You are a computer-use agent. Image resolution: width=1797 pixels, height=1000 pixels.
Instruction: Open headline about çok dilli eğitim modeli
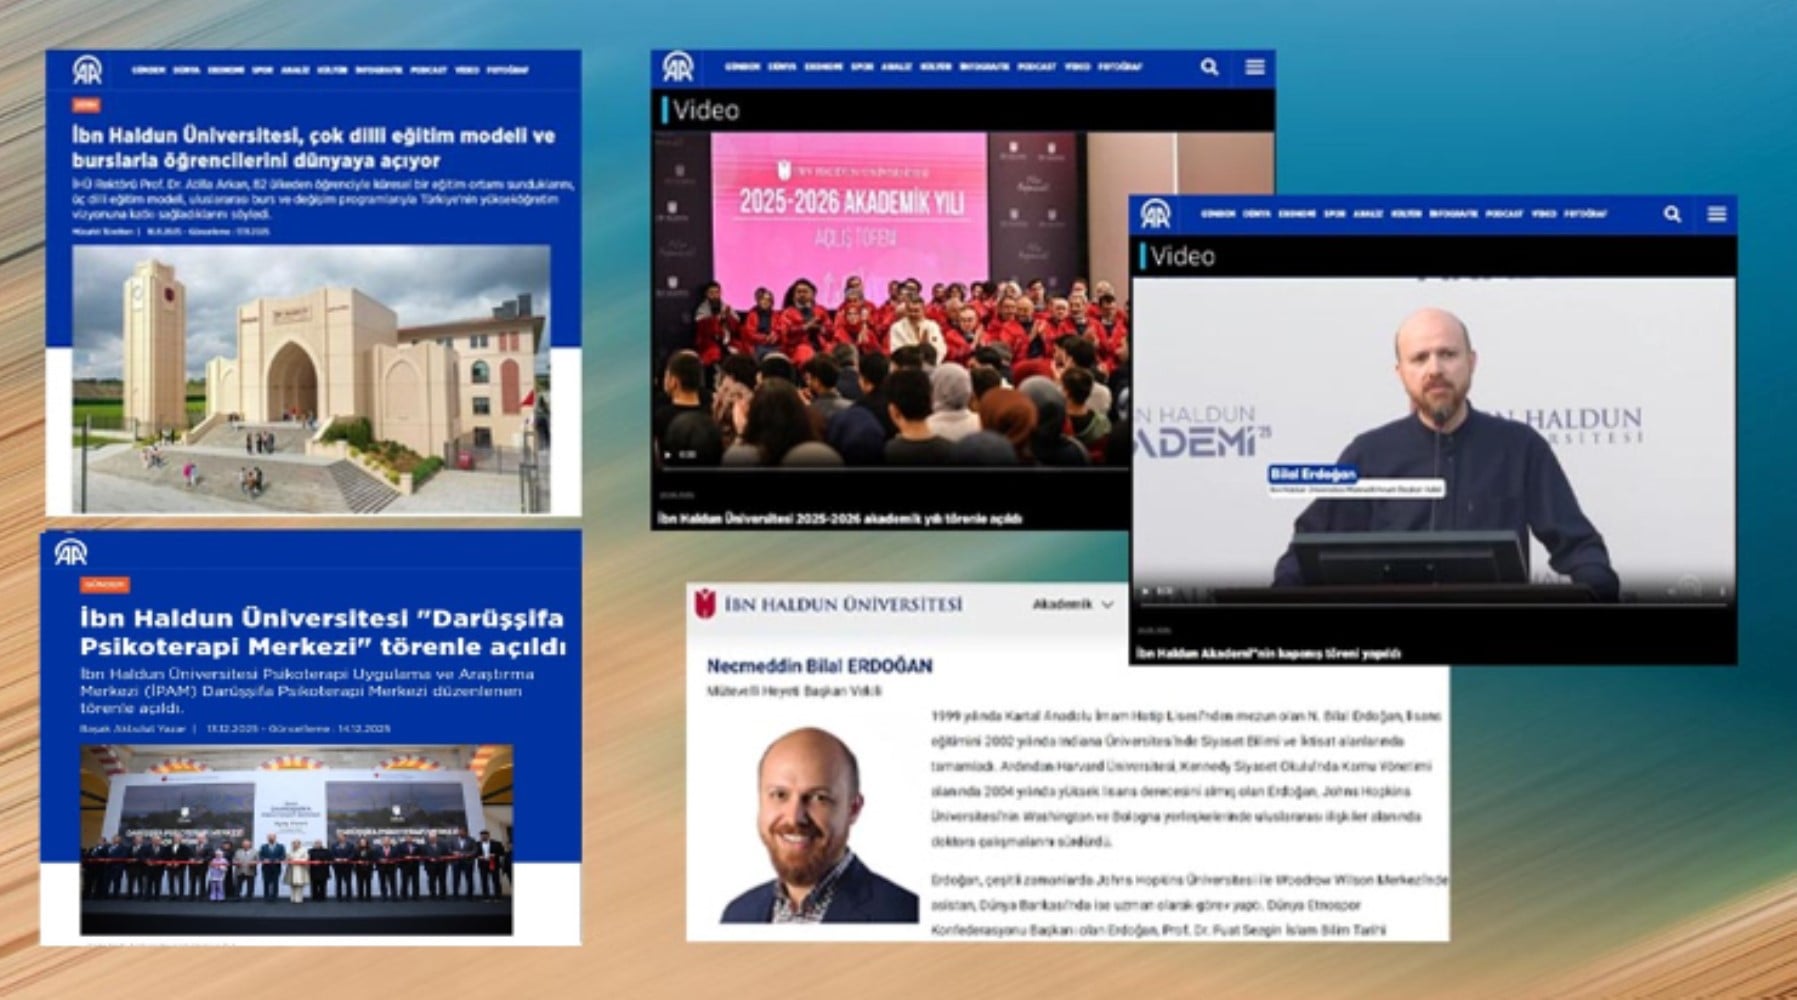[x=313, y=148]
